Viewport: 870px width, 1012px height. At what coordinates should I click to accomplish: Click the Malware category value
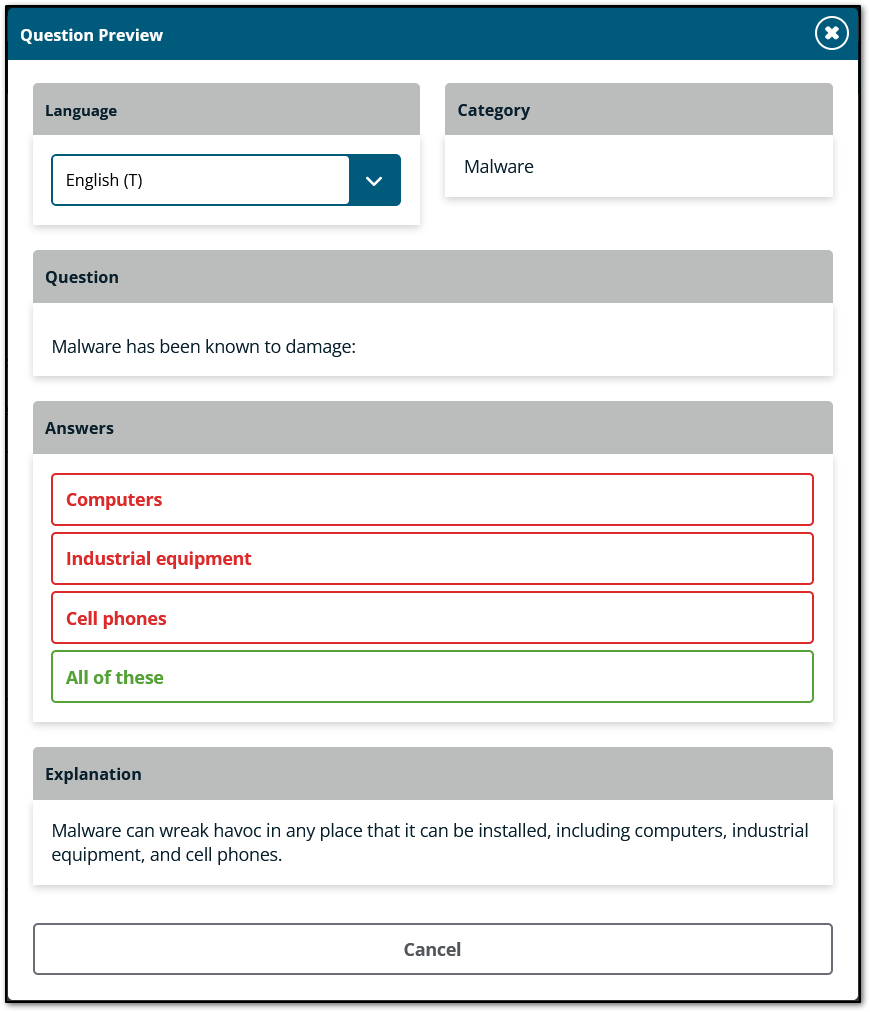point(498,166)
